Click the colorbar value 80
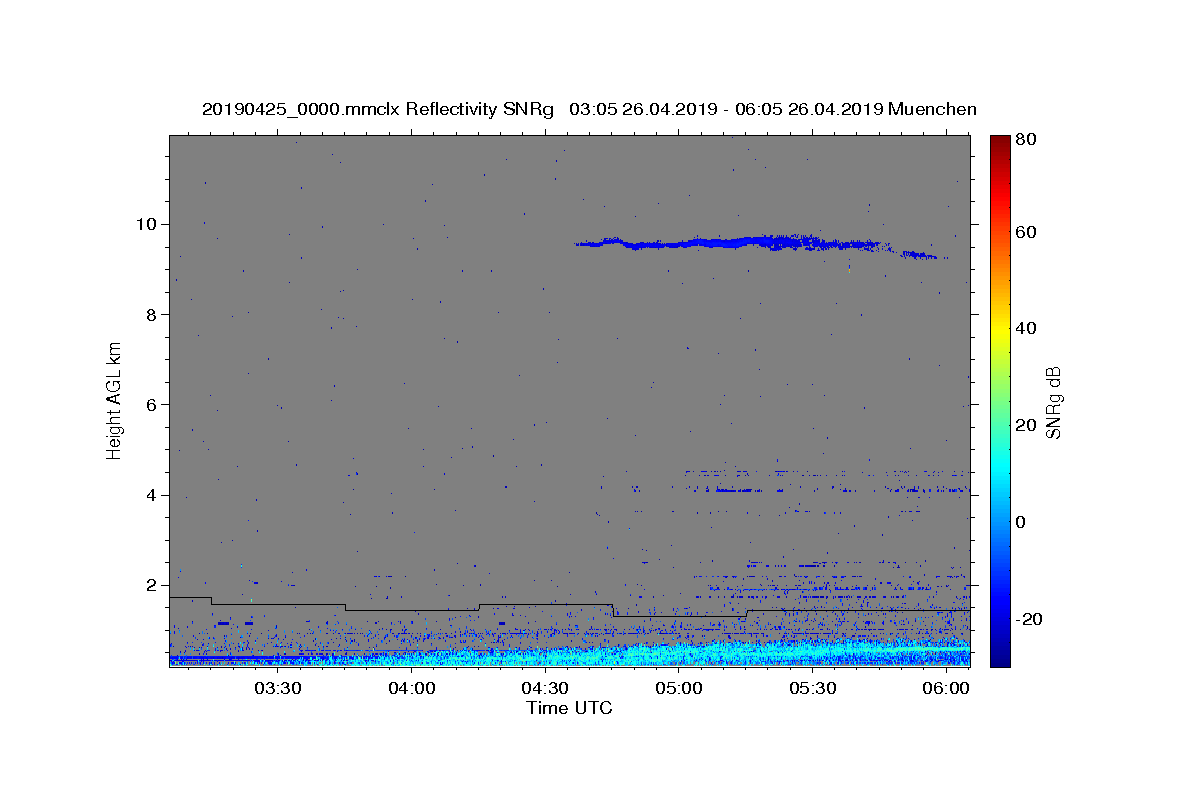 point(1027,140)
